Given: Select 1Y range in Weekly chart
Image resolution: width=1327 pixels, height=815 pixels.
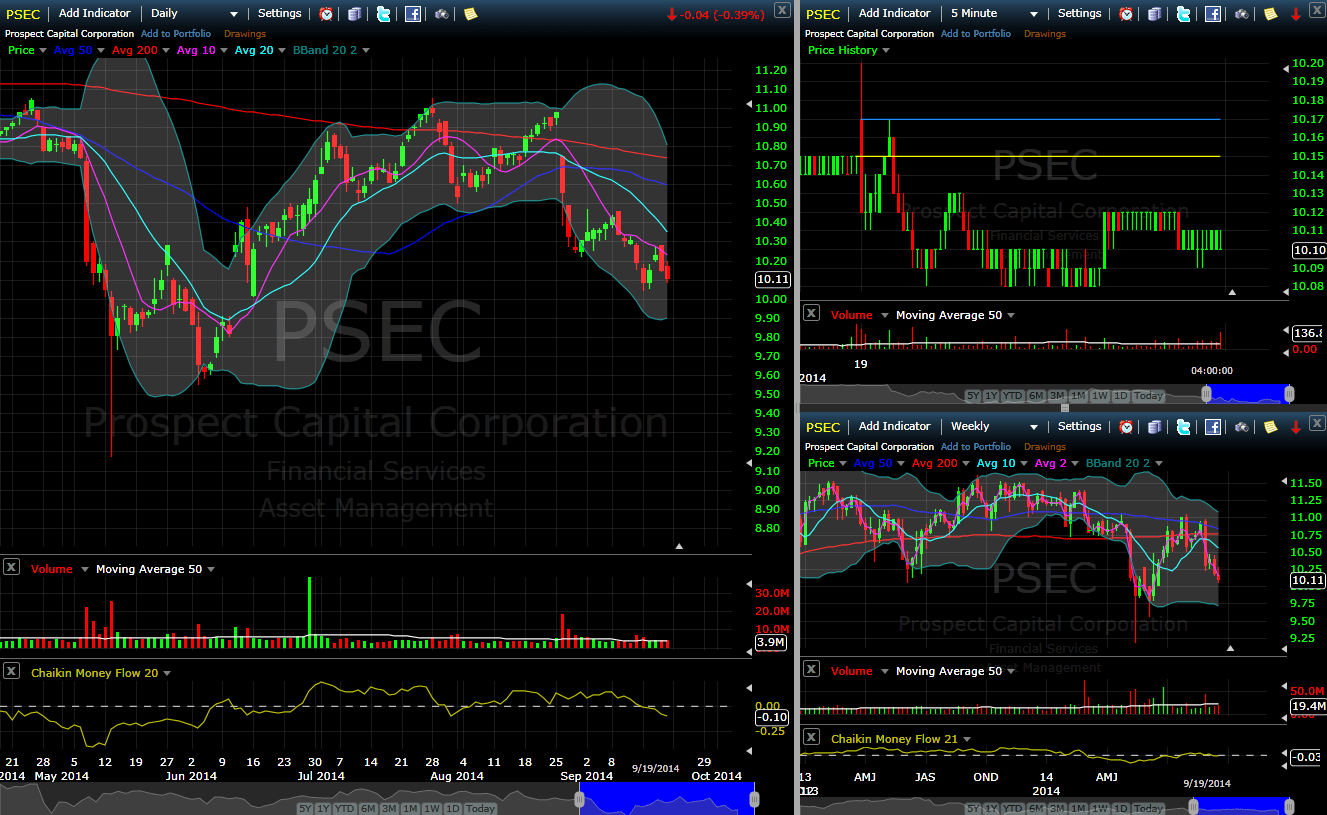Looking at the screenshot, I should pyautogui.click(x=992, y=808).
